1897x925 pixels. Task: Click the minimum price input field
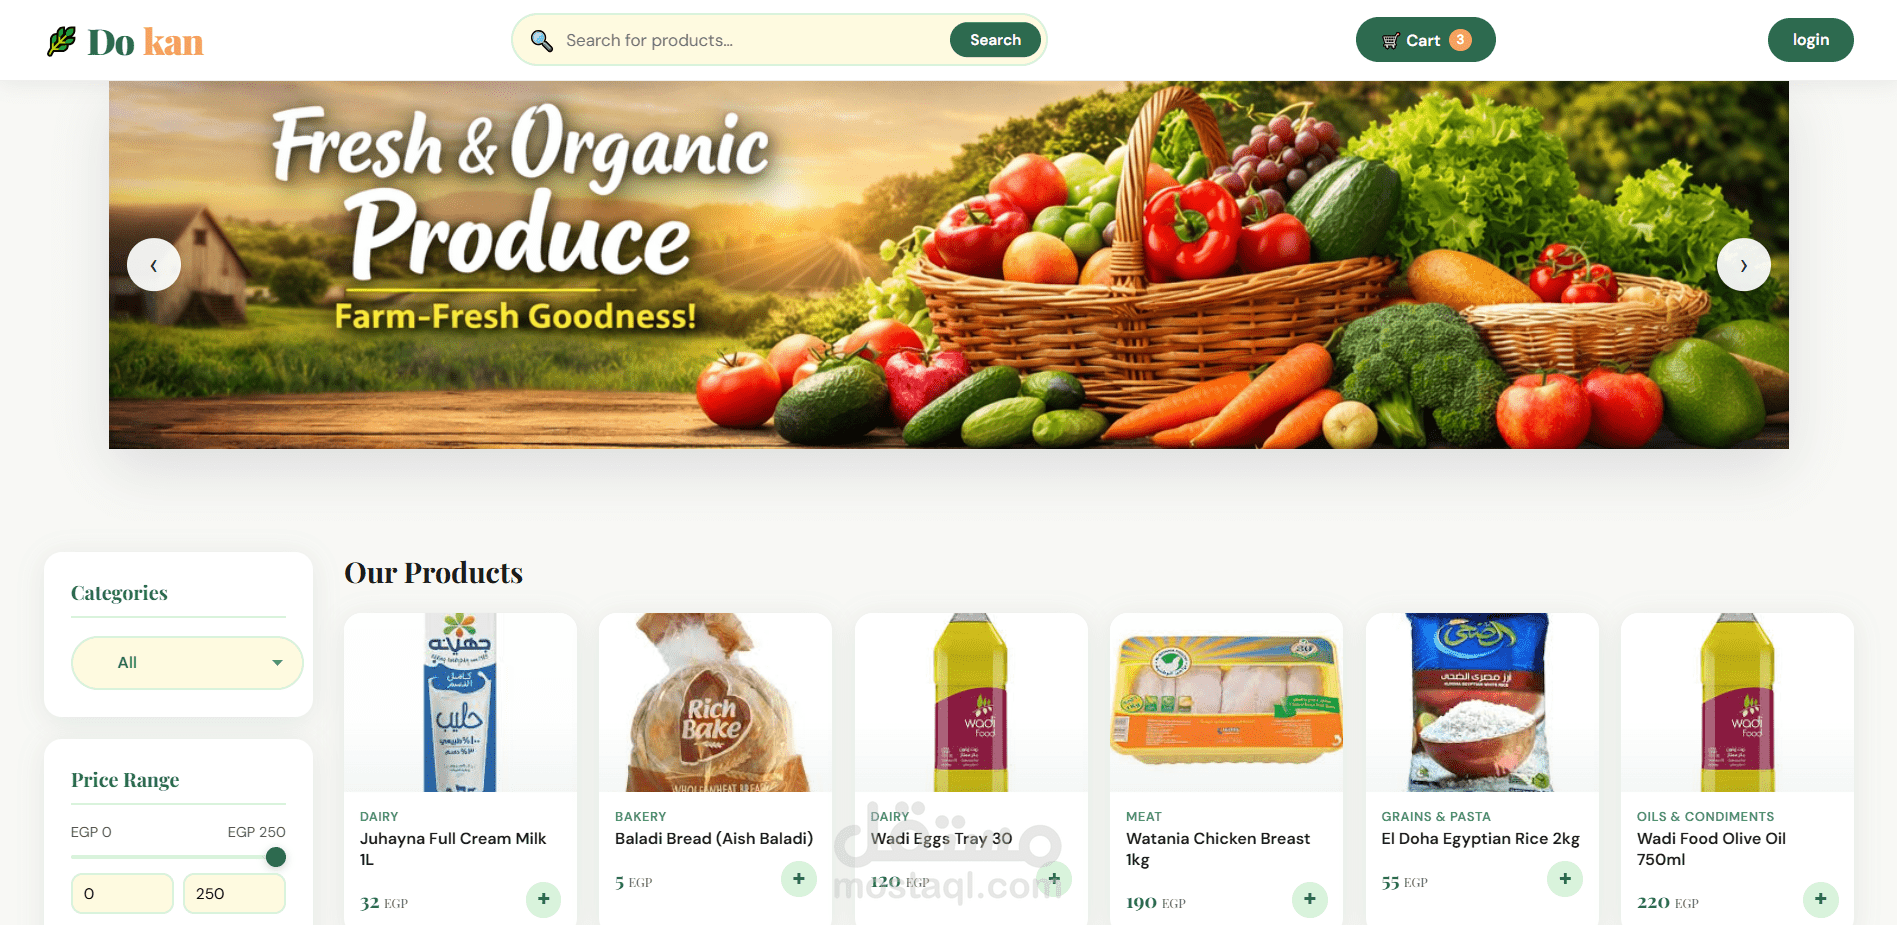coord(122,893)
